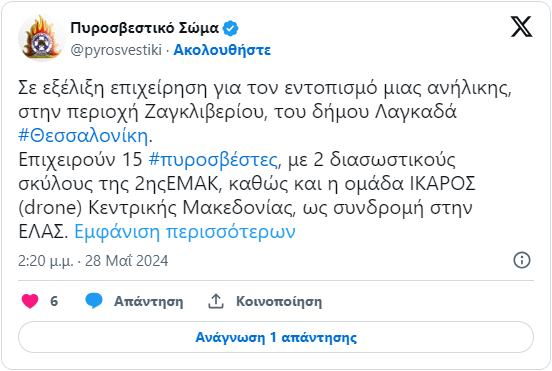The height and width of the screenshot is (371, 552).
Task: Expand tweet with Εμφάνιση περισσότερων
Action: (x=185, y=232)
